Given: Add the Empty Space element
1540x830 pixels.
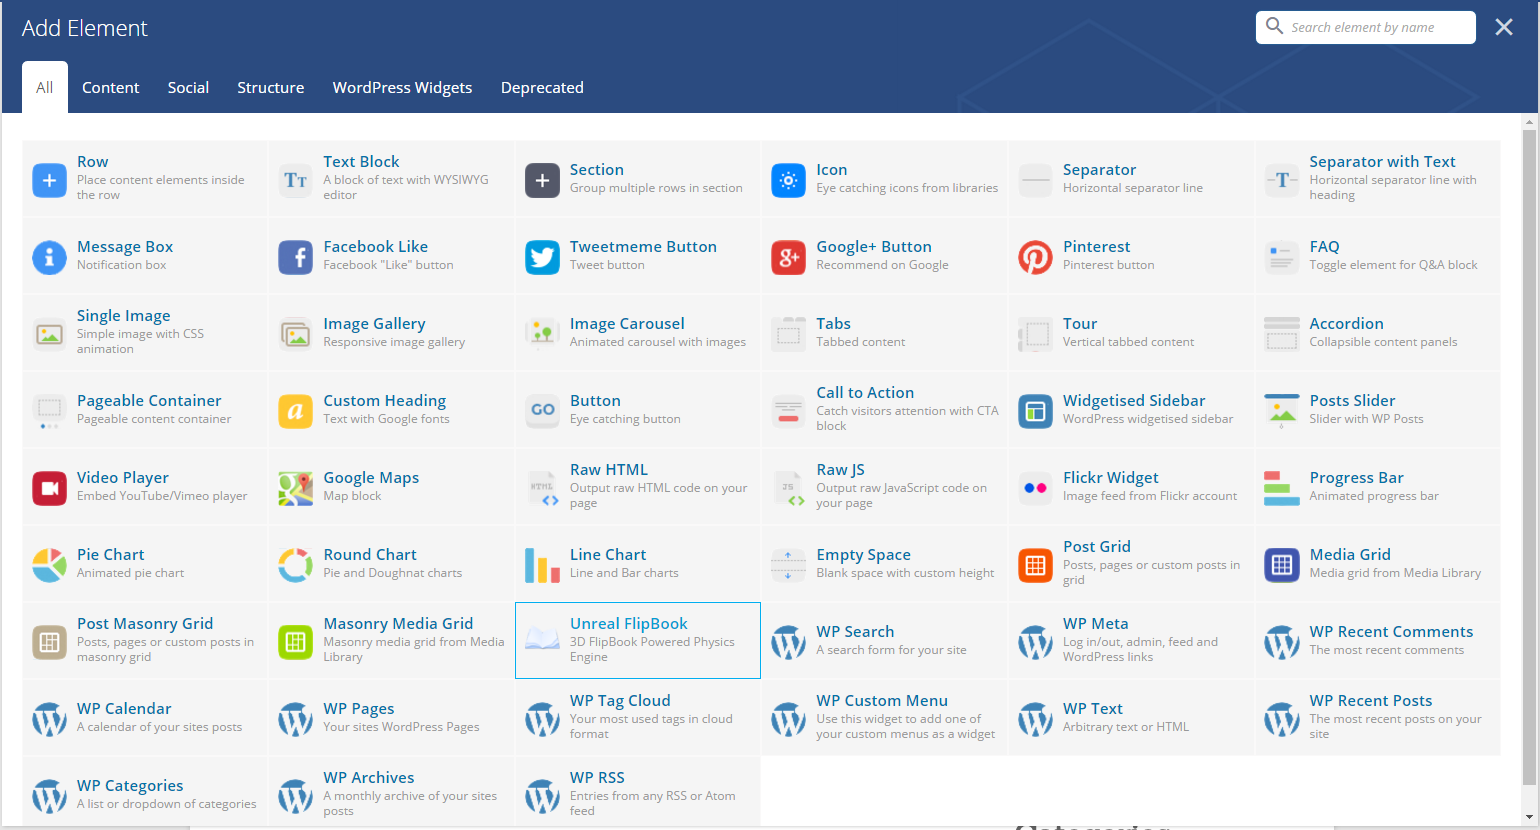Looking at the screenshot, I should 885,563.
